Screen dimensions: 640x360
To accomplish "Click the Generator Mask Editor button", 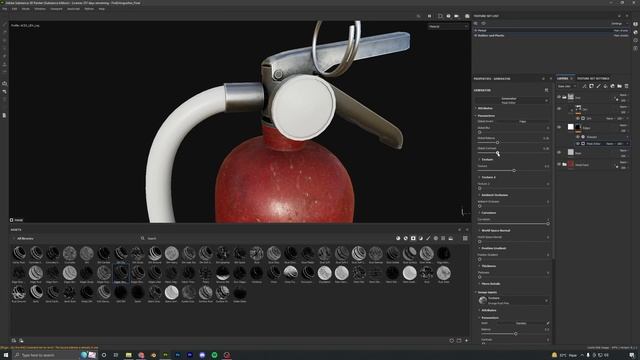I will (x=512, y=100).
